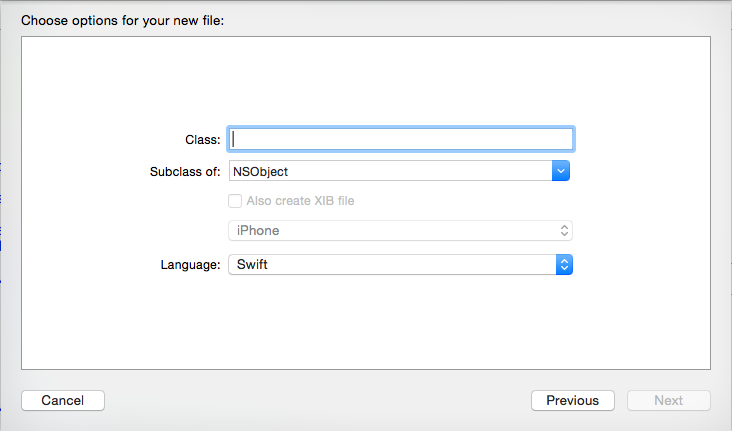The width and height of the screenshot is (732, 431).
Task: Click gray footer between Cancel and Previous buttons
Action: 317,401
